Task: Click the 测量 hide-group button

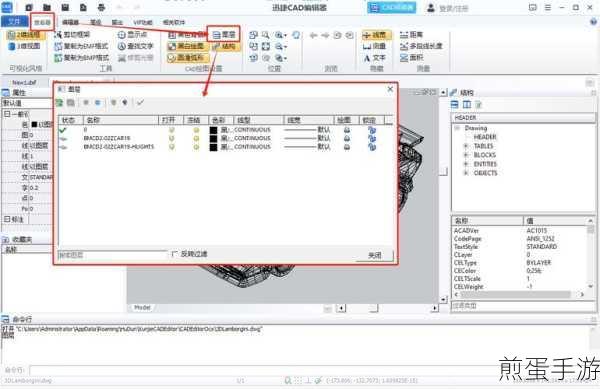Action: [375, 46]
